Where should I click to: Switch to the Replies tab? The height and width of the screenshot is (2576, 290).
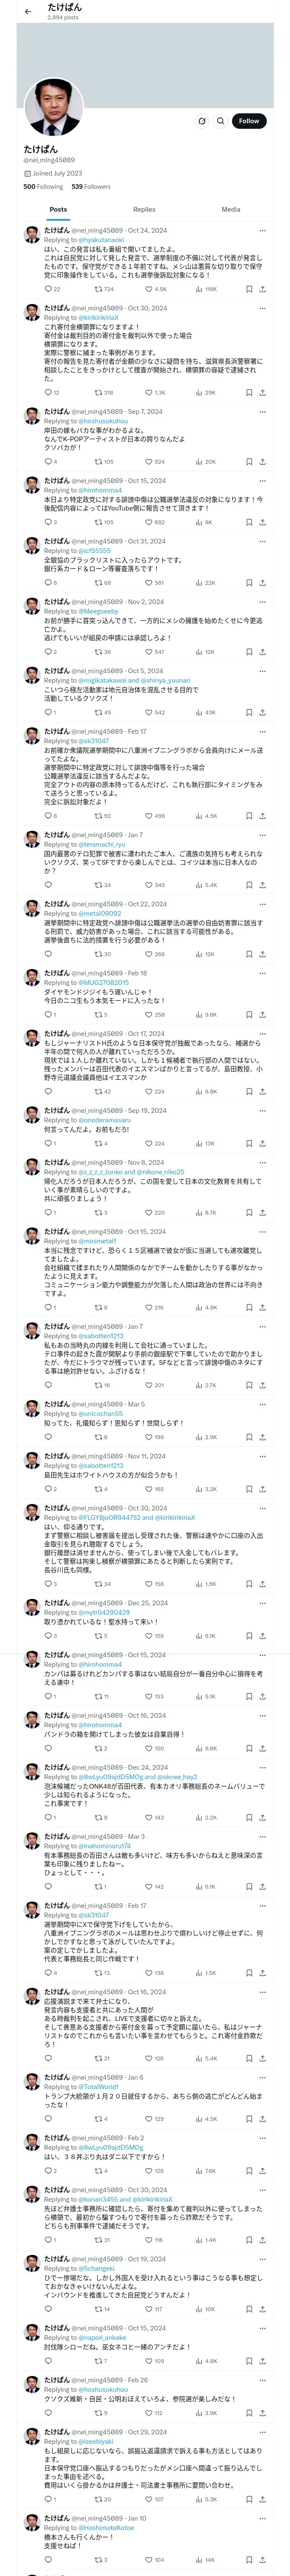[x=144, y=210]
